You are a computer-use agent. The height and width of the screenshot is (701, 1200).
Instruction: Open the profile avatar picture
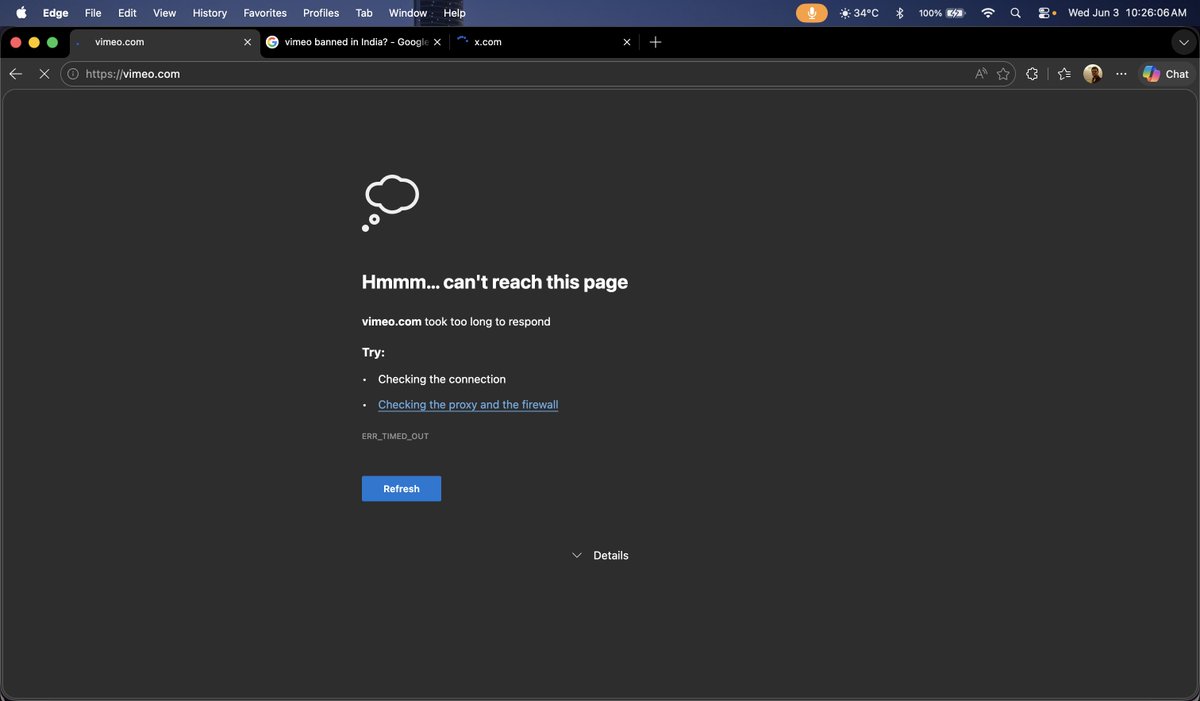click(1093, 74)
